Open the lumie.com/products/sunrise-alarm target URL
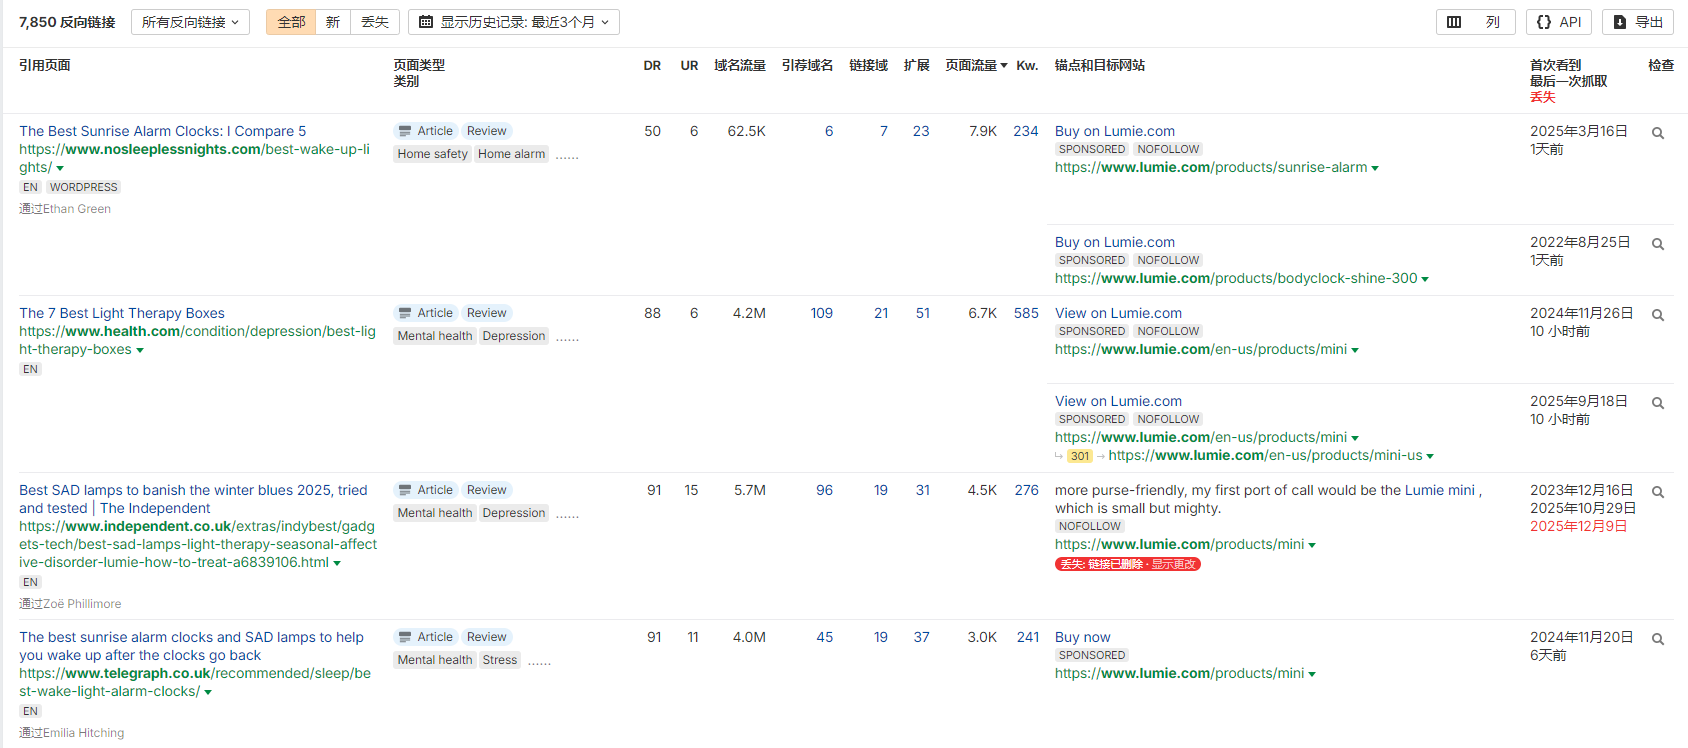 click(x=1211, y=167)
